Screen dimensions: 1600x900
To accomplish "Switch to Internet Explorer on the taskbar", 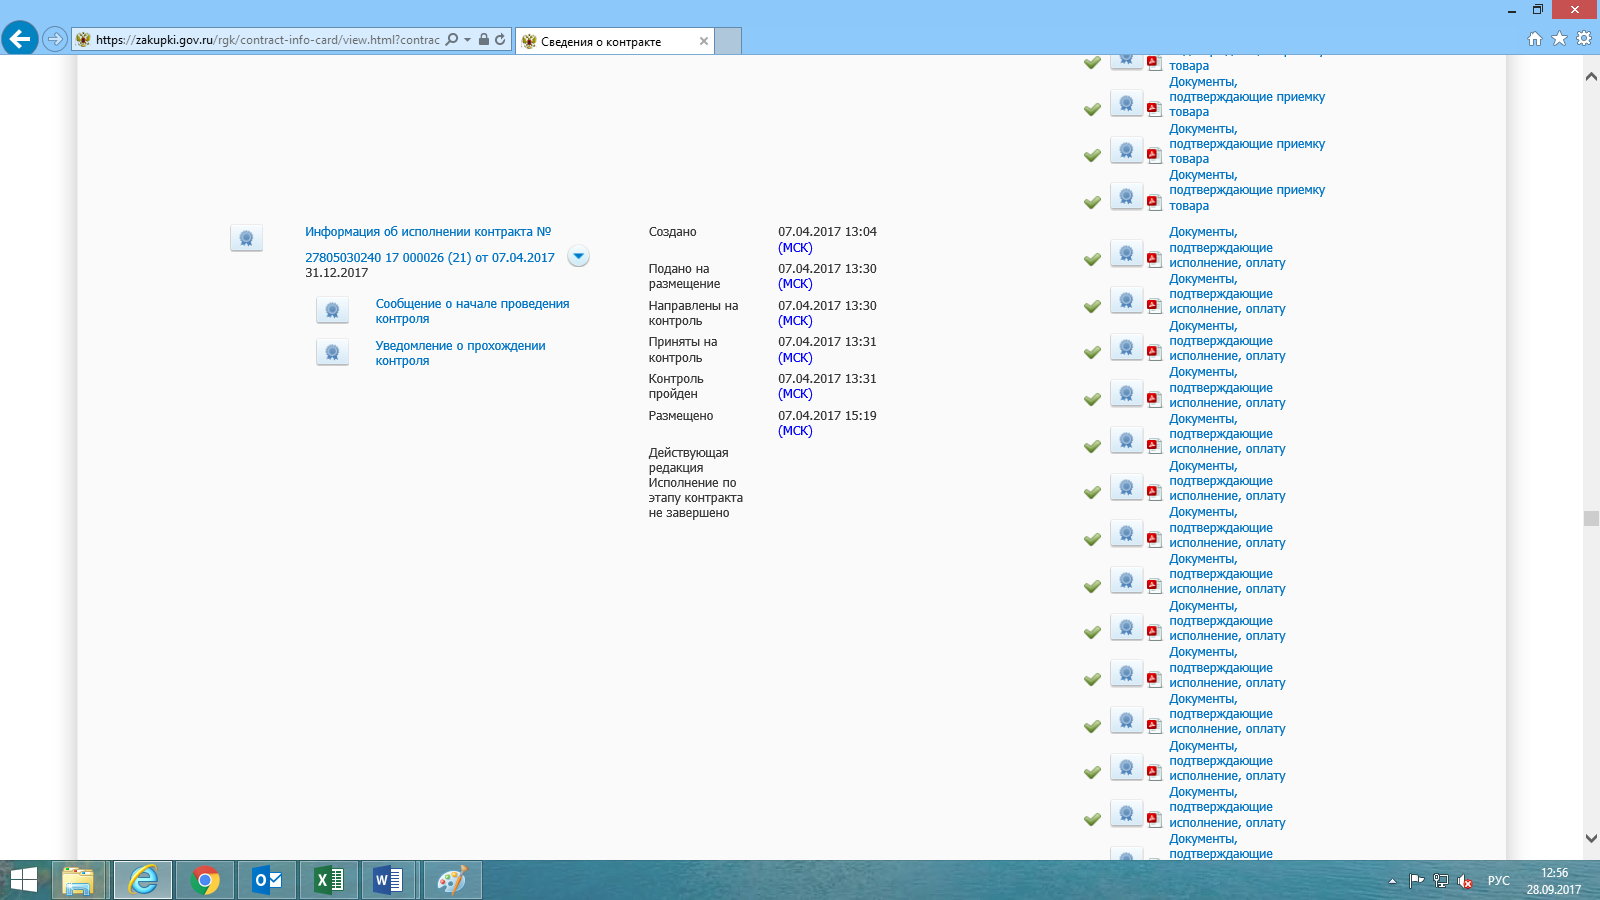I will [x=143, y=880].
